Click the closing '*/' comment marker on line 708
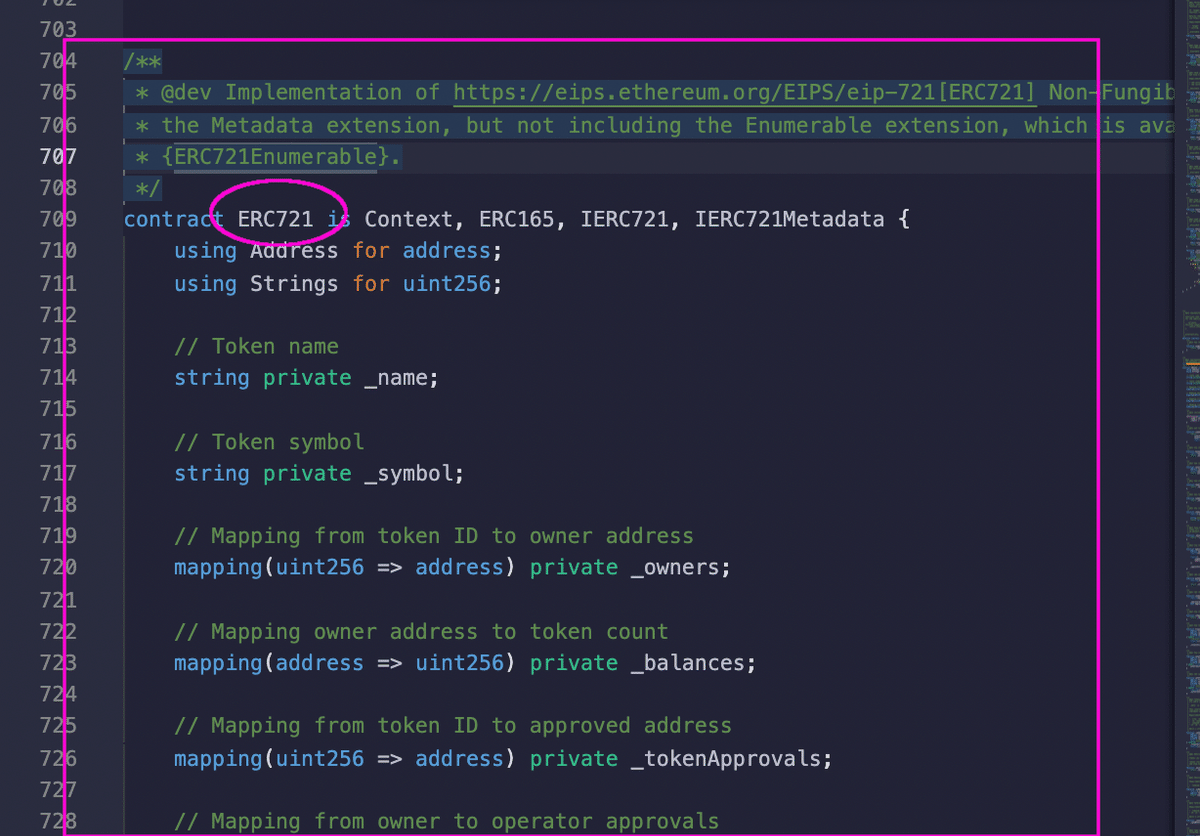The height and width of the screenshot is (836, 1200). (148, 188)
